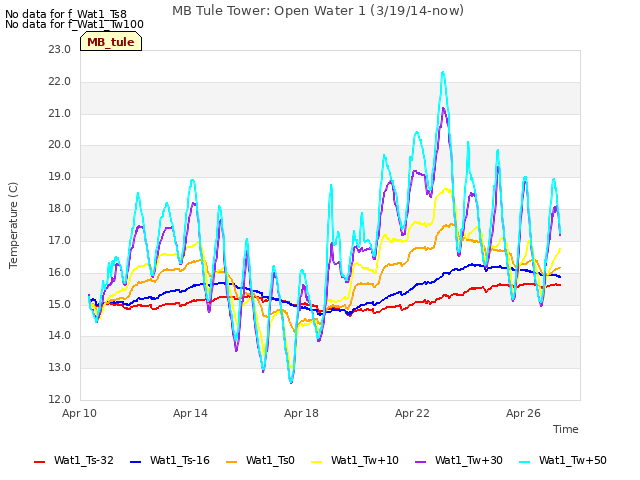Click the purple Wat1_Tw+30 legend swatch
Image resolution: width=640 pixels, height=480 pixels.
click(x=420, y=462)
